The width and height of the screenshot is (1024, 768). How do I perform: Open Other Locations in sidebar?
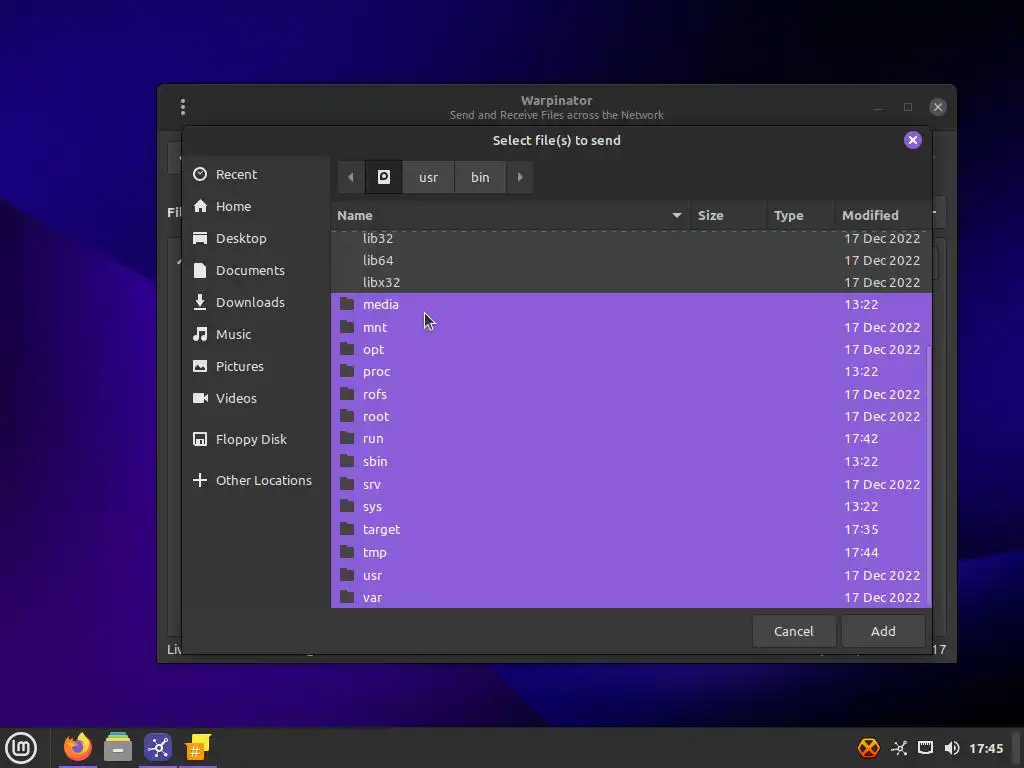(x=256, y=481)
